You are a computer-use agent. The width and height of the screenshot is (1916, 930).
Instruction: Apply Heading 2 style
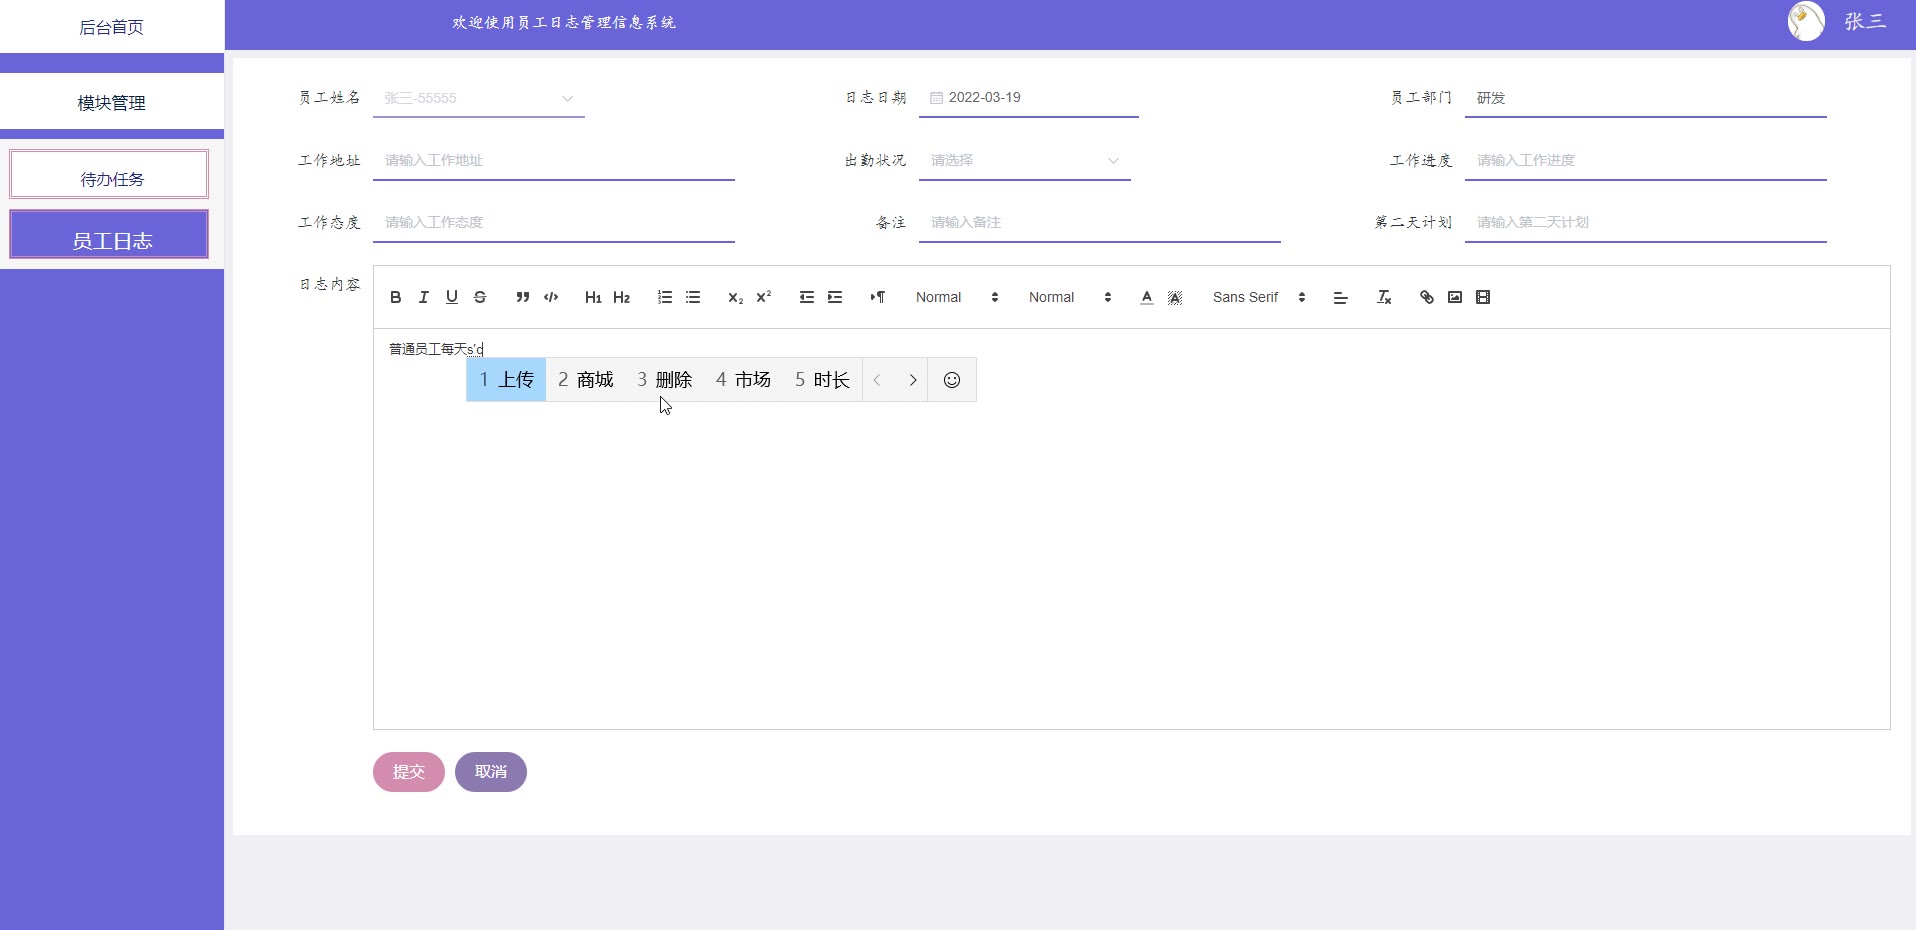tap(622, 297)
